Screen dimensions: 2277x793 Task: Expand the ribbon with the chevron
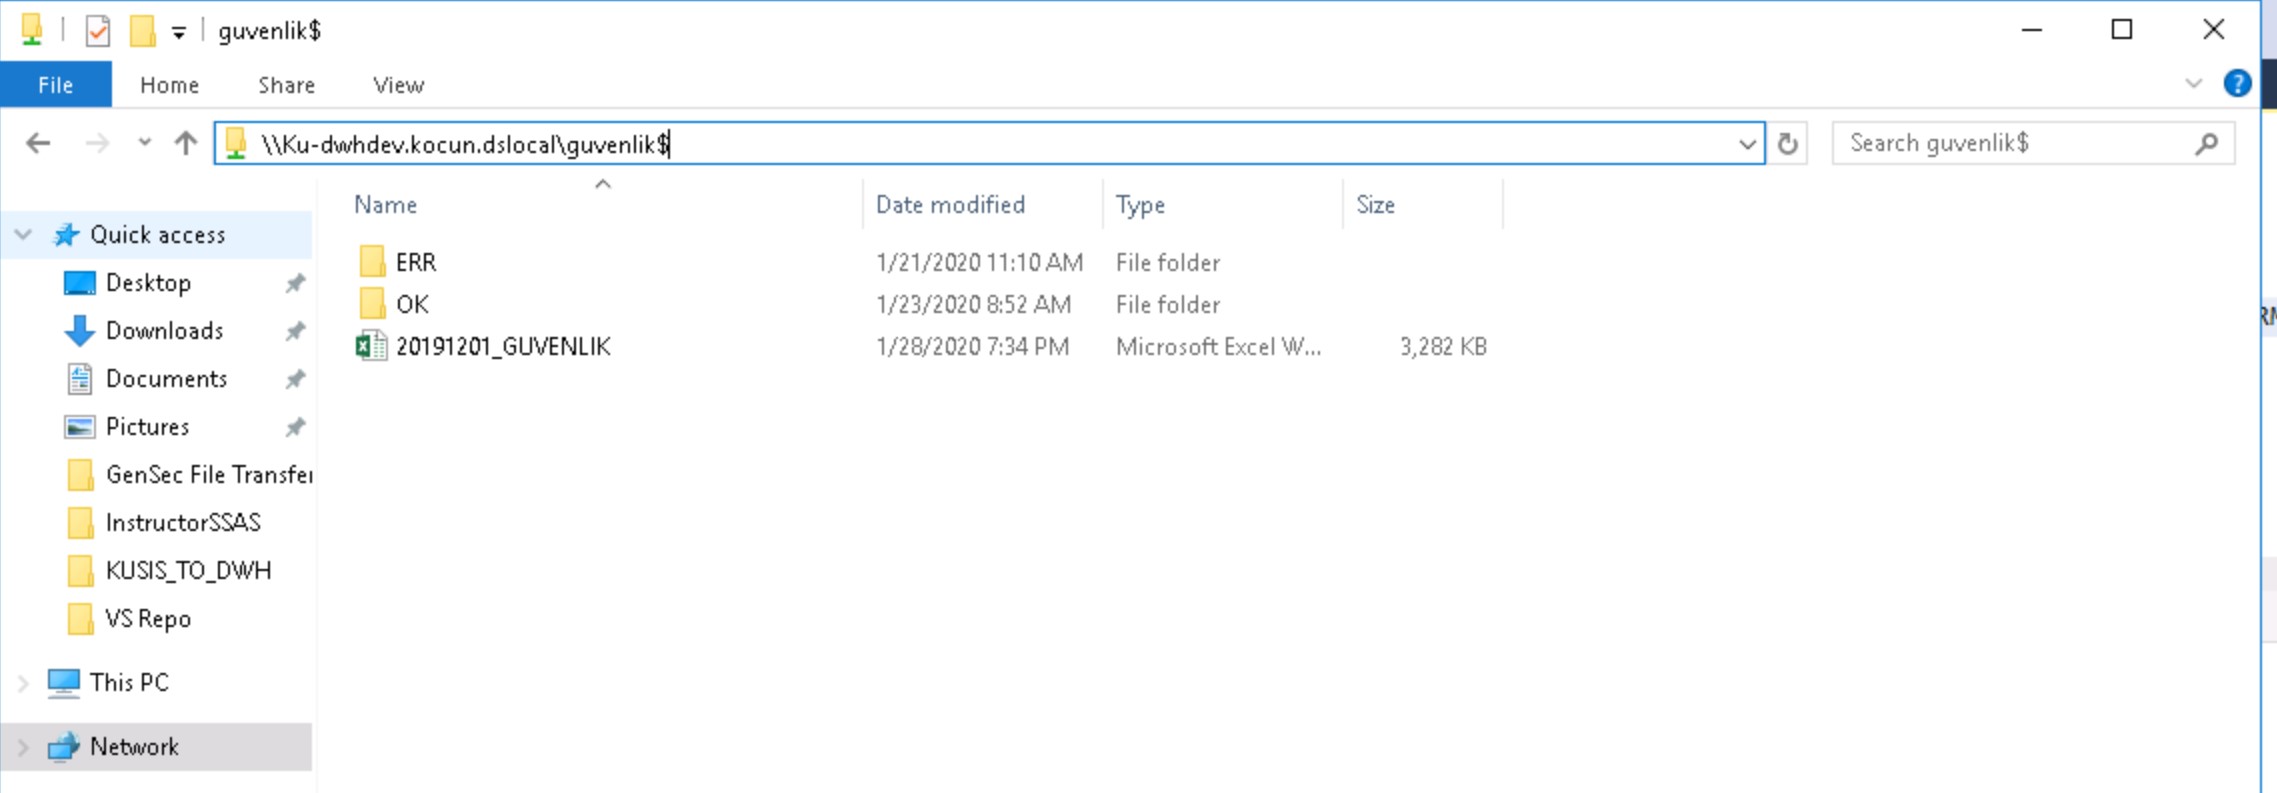point(2193,84)
